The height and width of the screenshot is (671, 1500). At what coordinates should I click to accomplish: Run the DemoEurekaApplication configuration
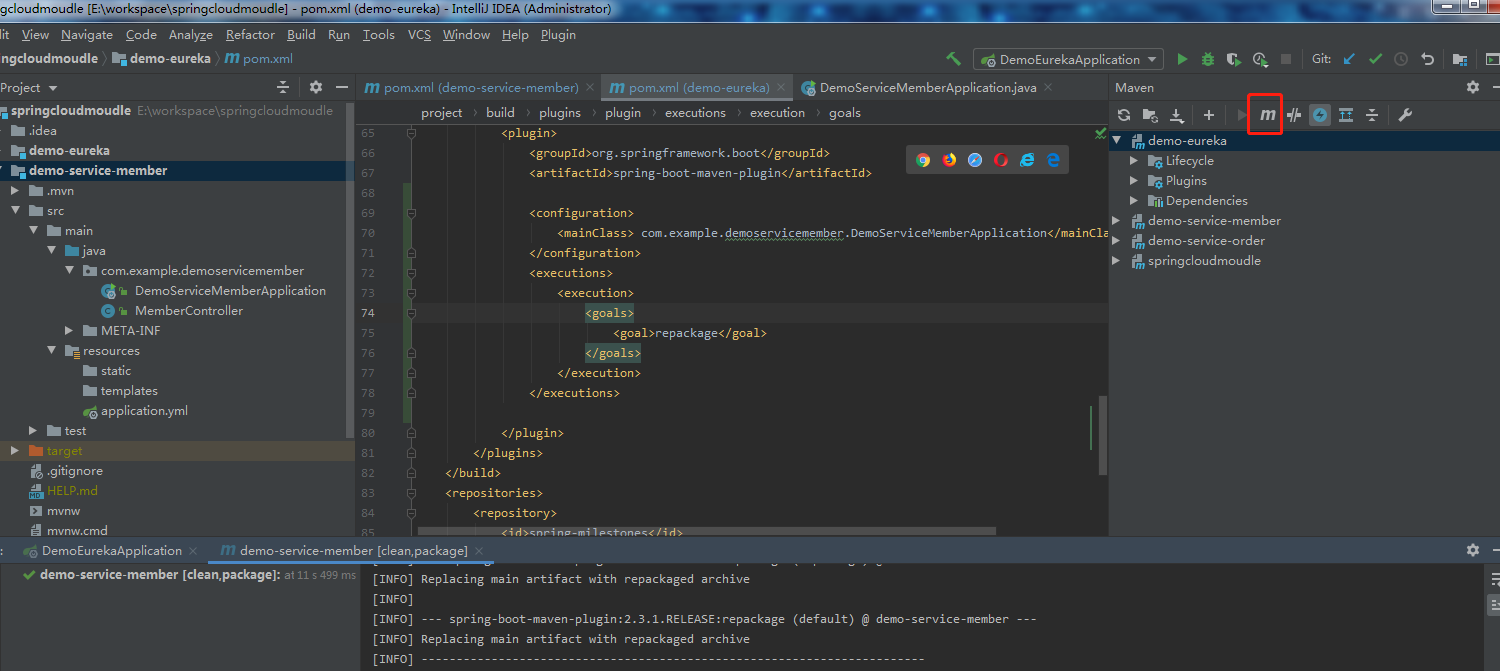pyautogui.click(x=1183, y=59)
